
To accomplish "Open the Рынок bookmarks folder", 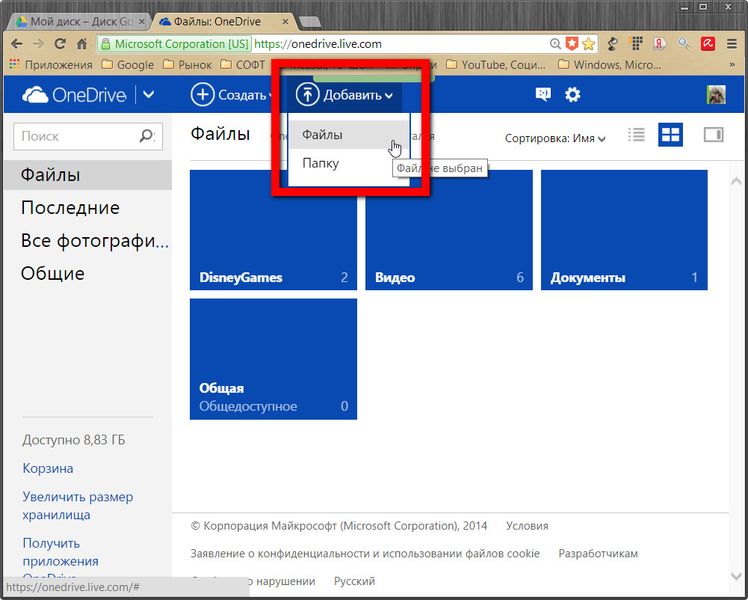I will click(x=187, y=65).
